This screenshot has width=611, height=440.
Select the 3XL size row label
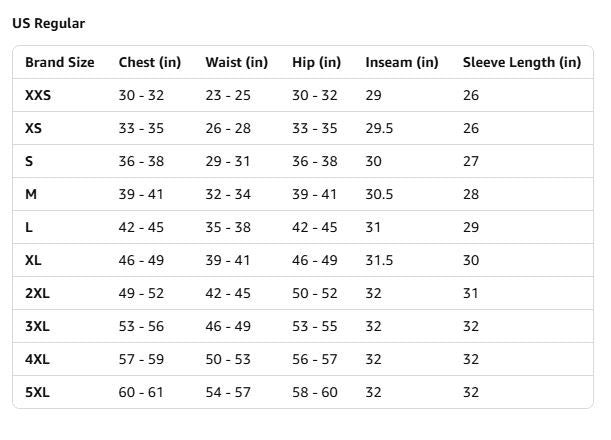pos(37,326)
